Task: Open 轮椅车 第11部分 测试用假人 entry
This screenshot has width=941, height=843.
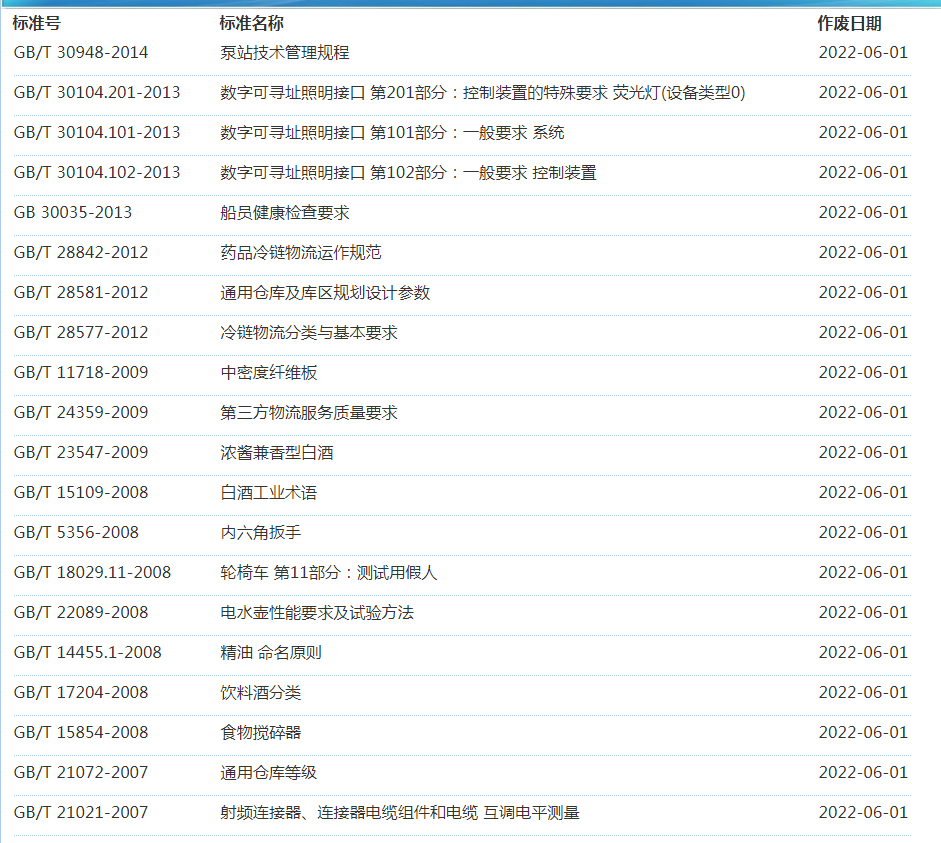Action: pos(329,573)
